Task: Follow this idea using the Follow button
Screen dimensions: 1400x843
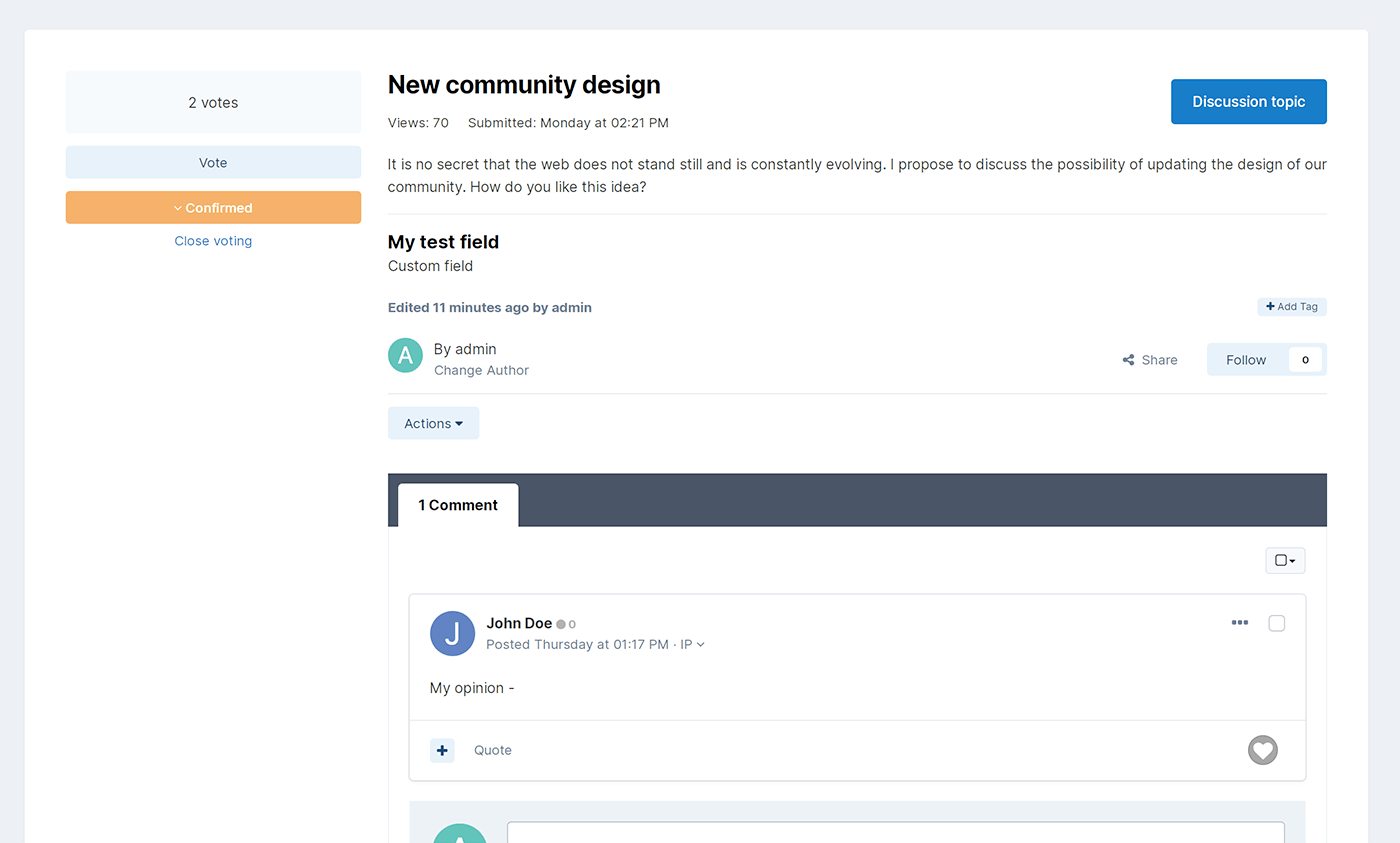Action: 1246,360
